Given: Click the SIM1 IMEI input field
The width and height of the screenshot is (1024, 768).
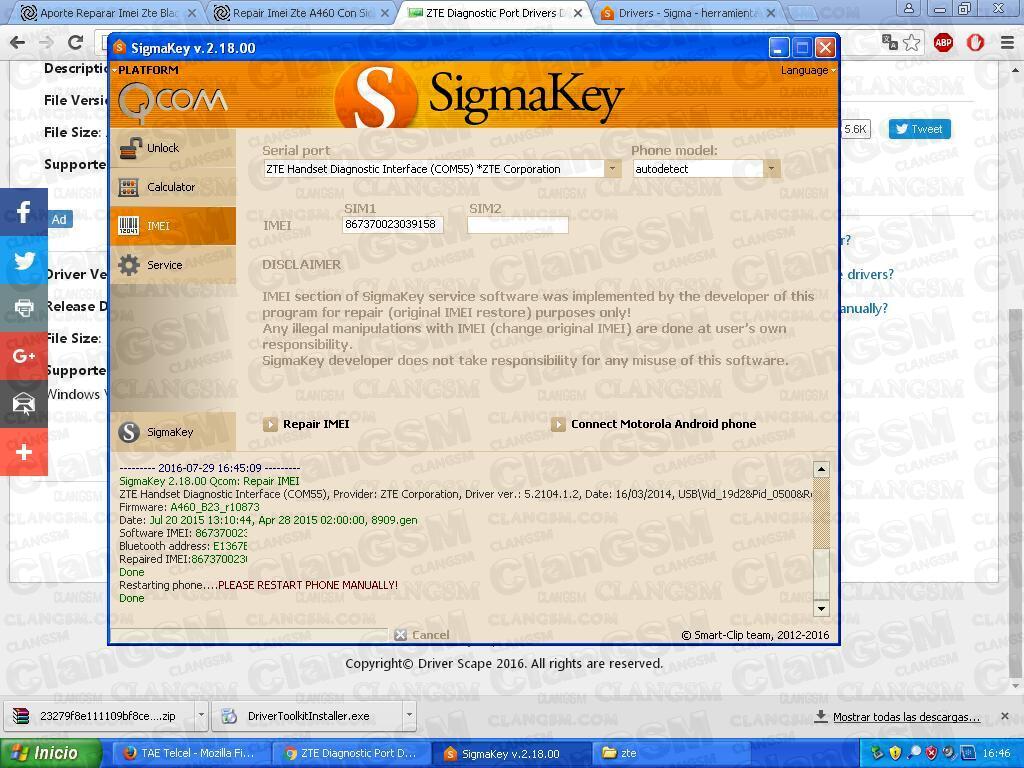Looking at the screenshot, I should (x=392, y=225).
